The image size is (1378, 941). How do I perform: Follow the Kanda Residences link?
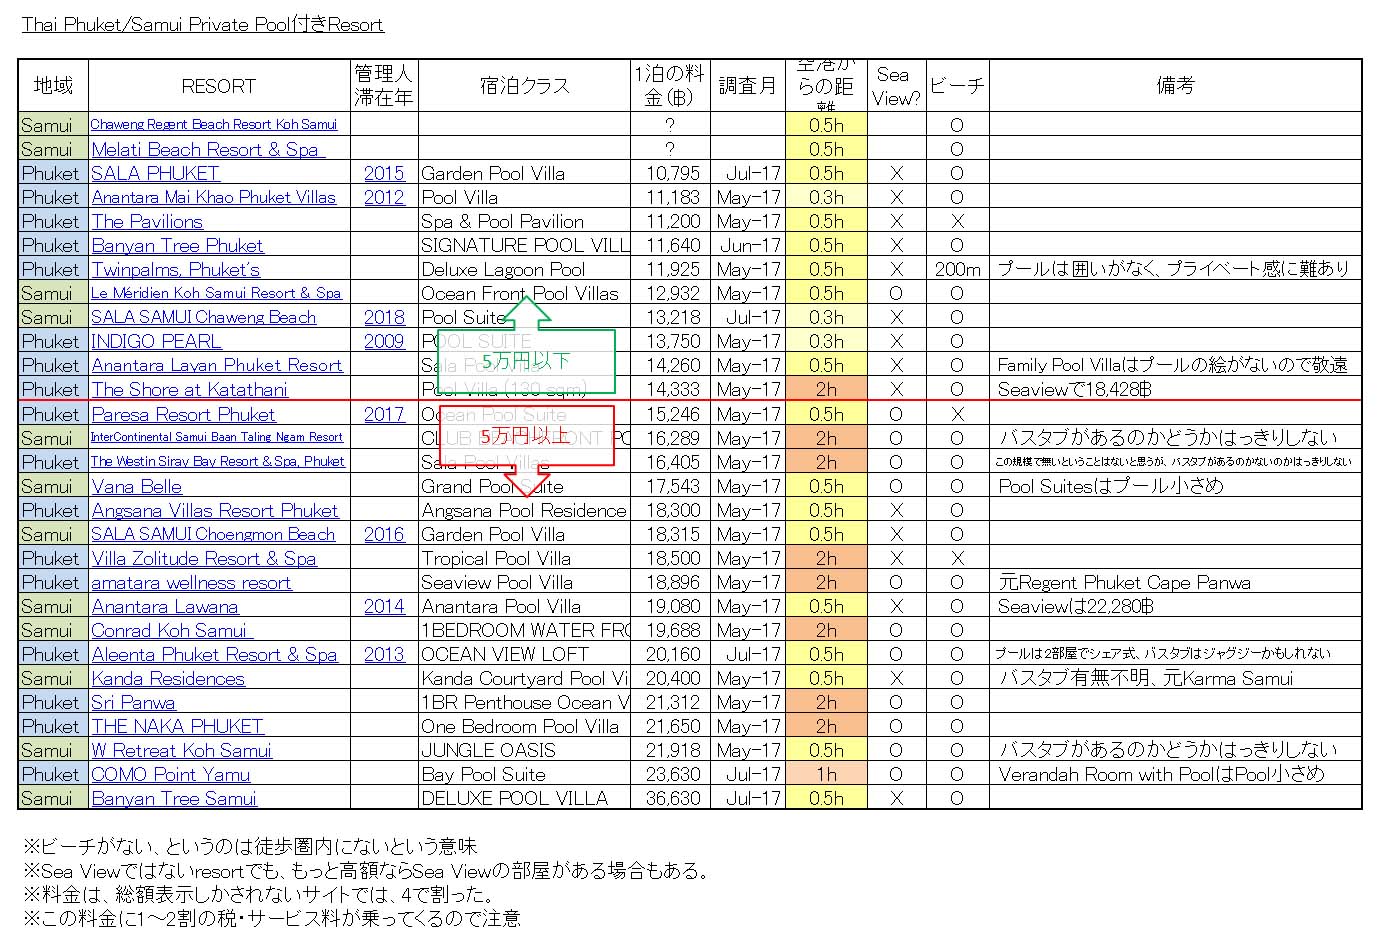pos(168,678)
